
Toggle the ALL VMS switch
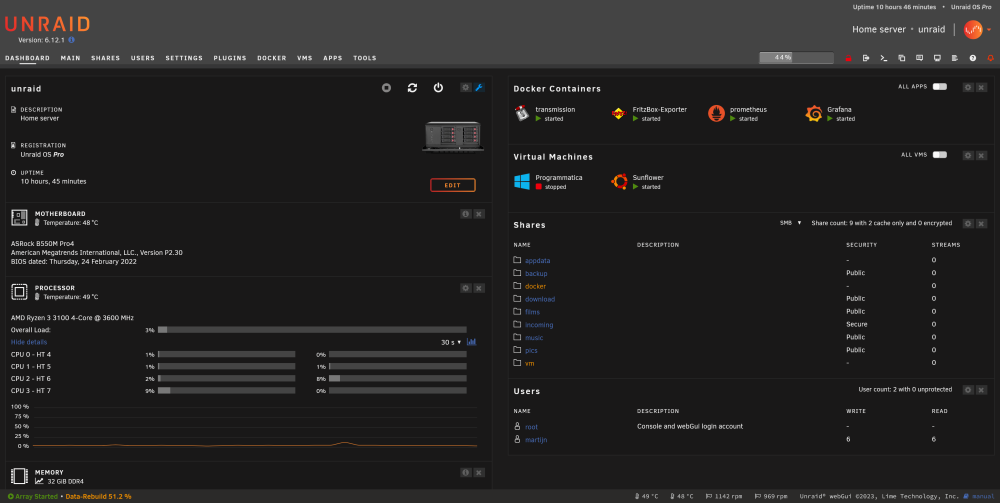(939, 155)
